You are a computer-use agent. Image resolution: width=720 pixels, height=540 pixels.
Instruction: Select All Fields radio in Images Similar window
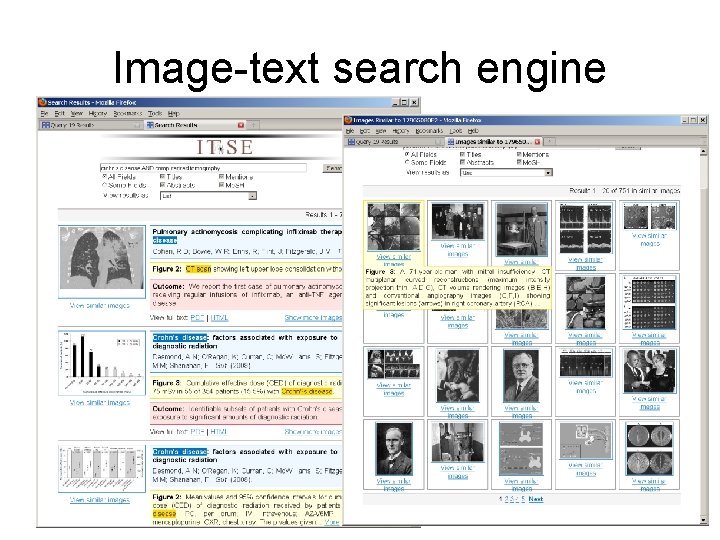pyautogui.click(x=407, y=154)
